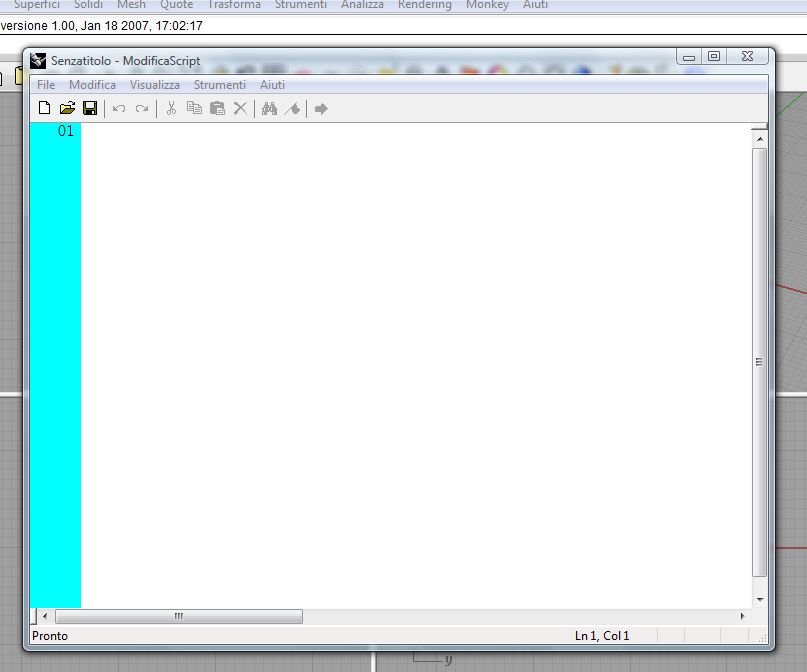The height and width of the screenshot is (672, 807).
Task: Open Strumenti menu in ModificaScript
Action: click(x=220, y=85)
